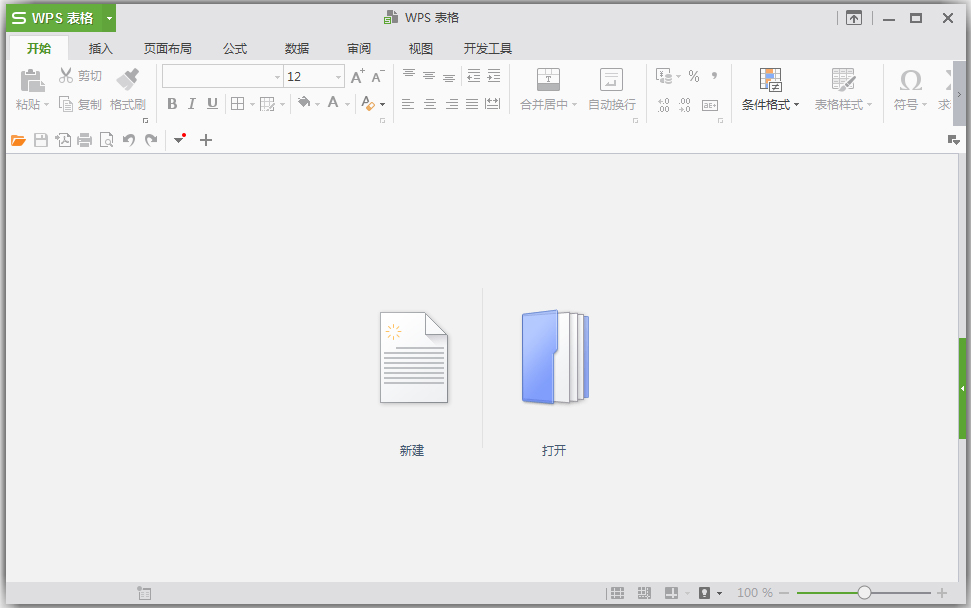Expand the fill color dropdown arrow

click(318, 103)
